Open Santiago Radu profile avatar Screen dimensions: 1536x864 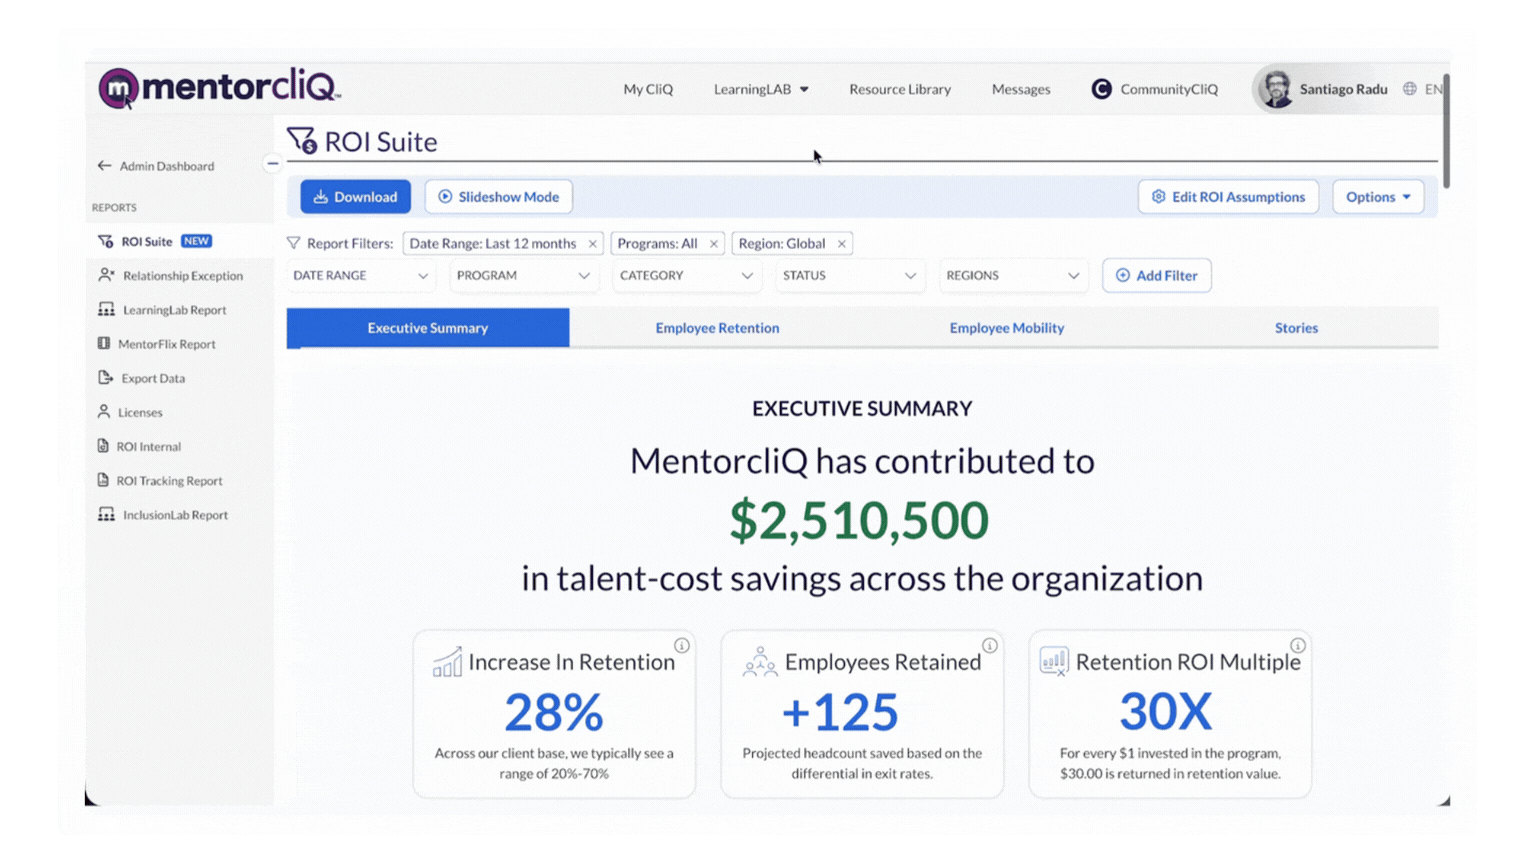tap(1275, 89)
